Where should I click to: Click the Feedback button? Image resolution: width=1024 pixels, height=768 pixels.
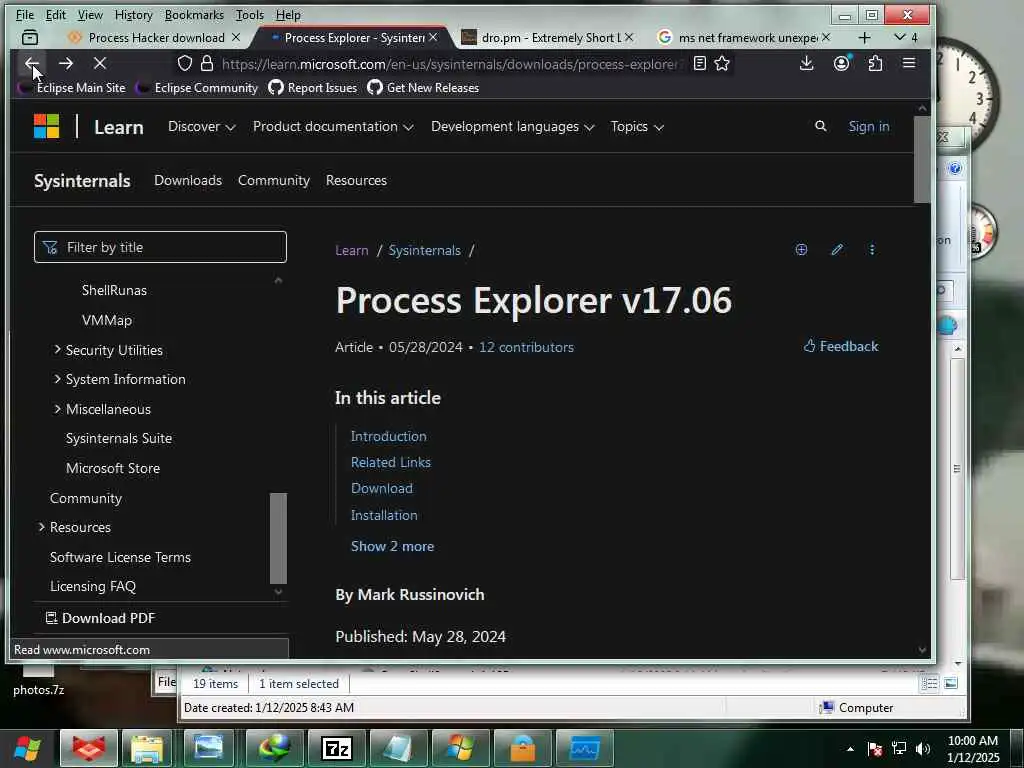(841, 346)
